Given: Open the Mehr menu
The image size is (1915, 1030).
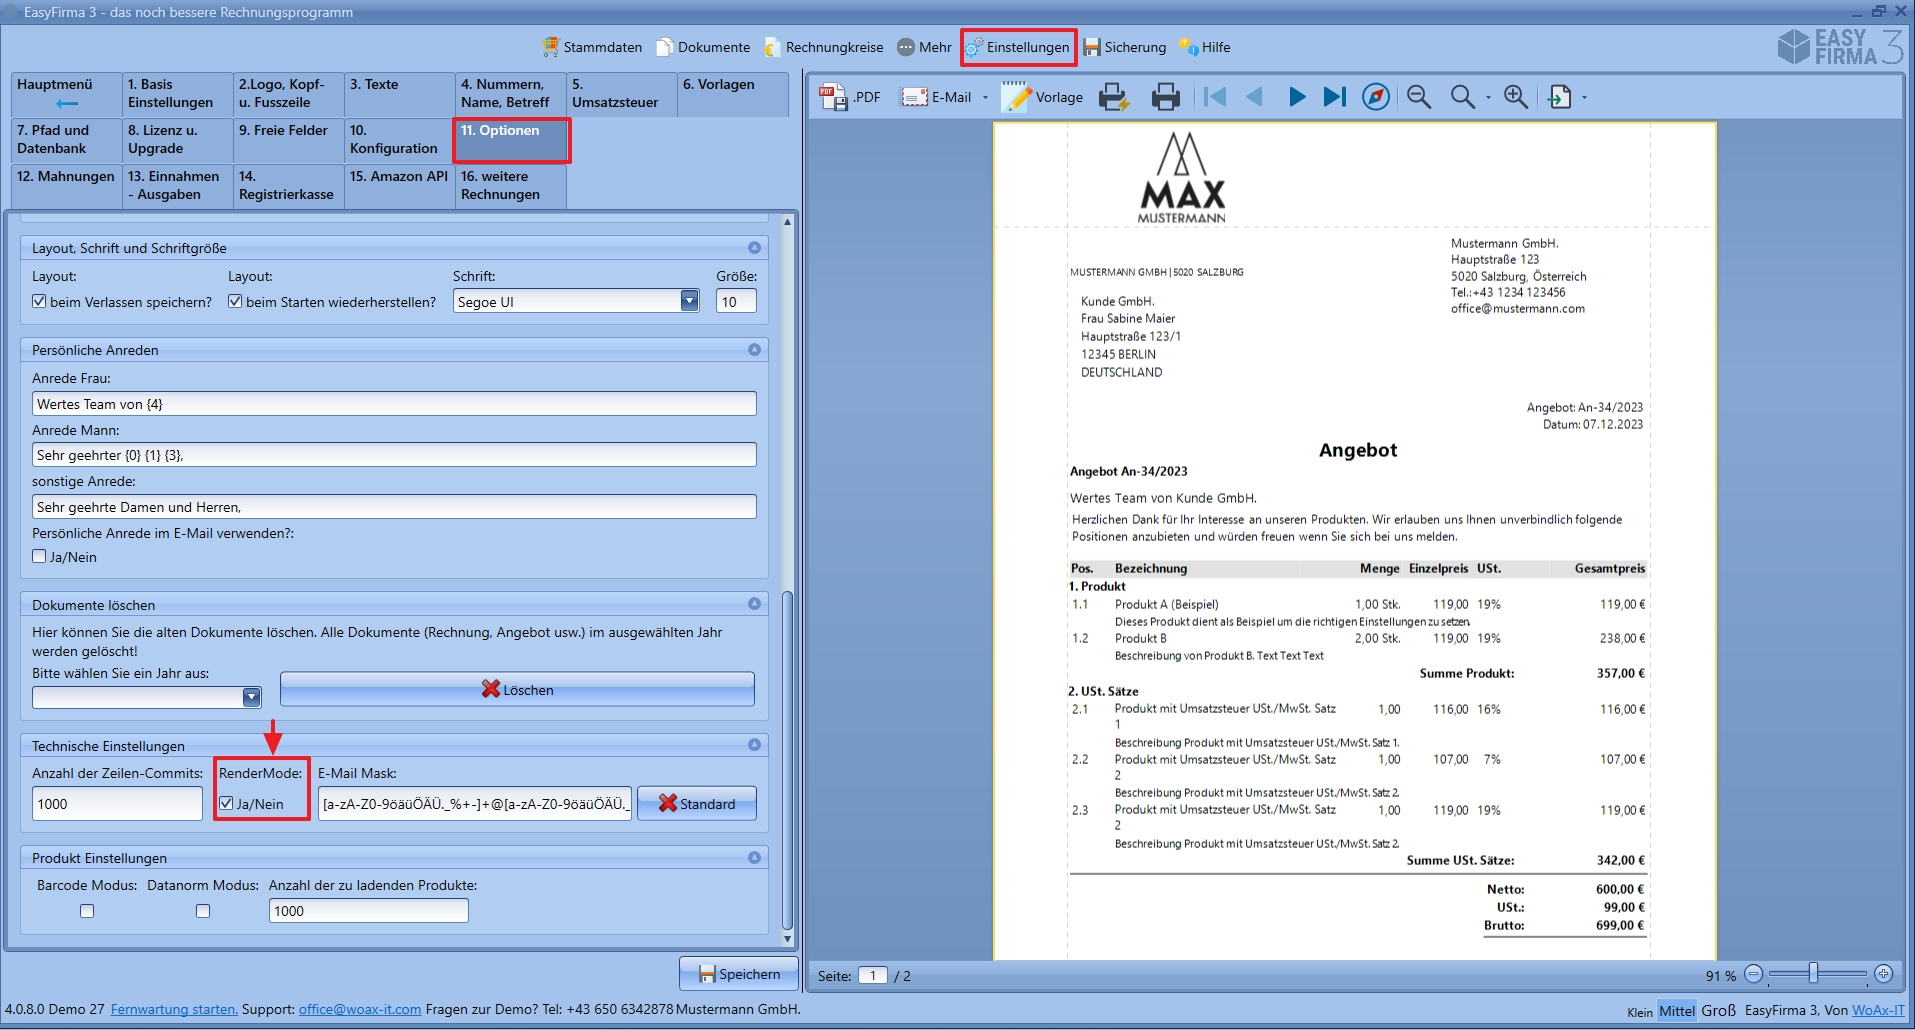Looking at the screenshot, I should (x=924, y=47).
